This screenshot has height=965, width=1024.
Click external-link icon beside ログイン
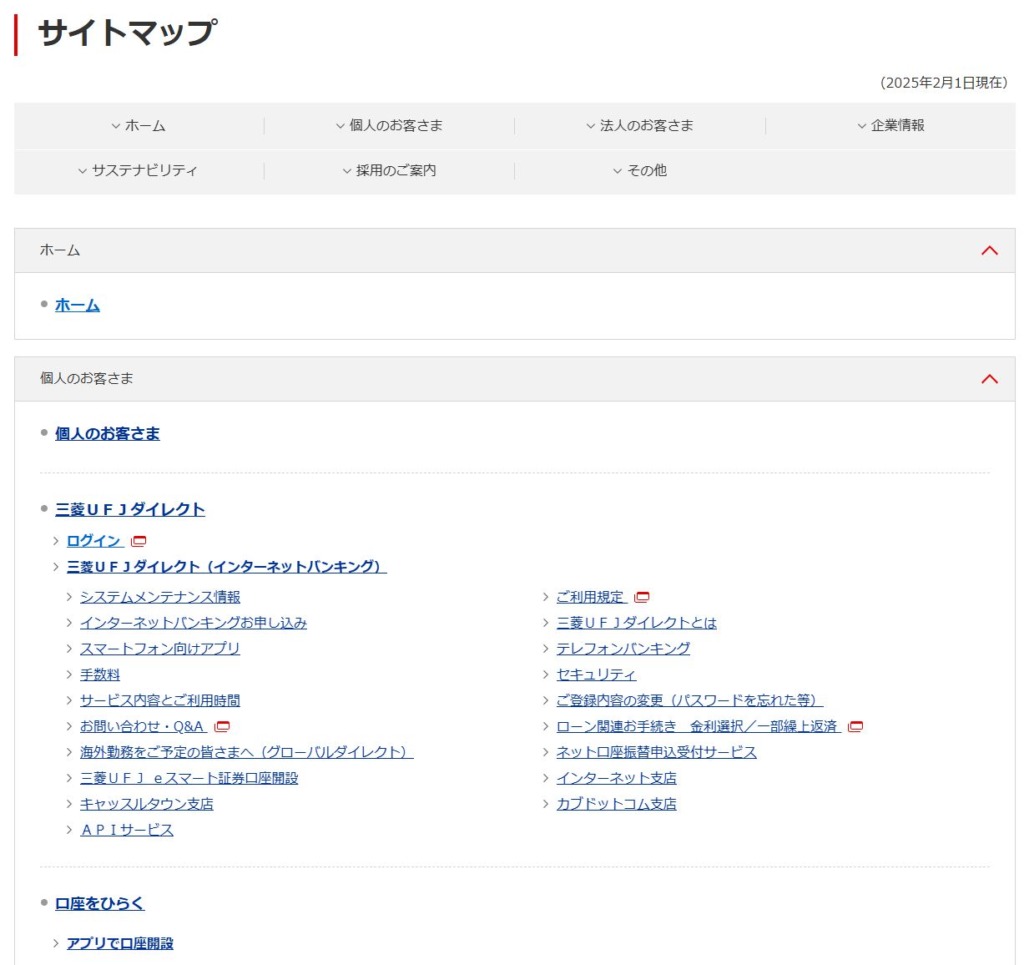(139, 541)
